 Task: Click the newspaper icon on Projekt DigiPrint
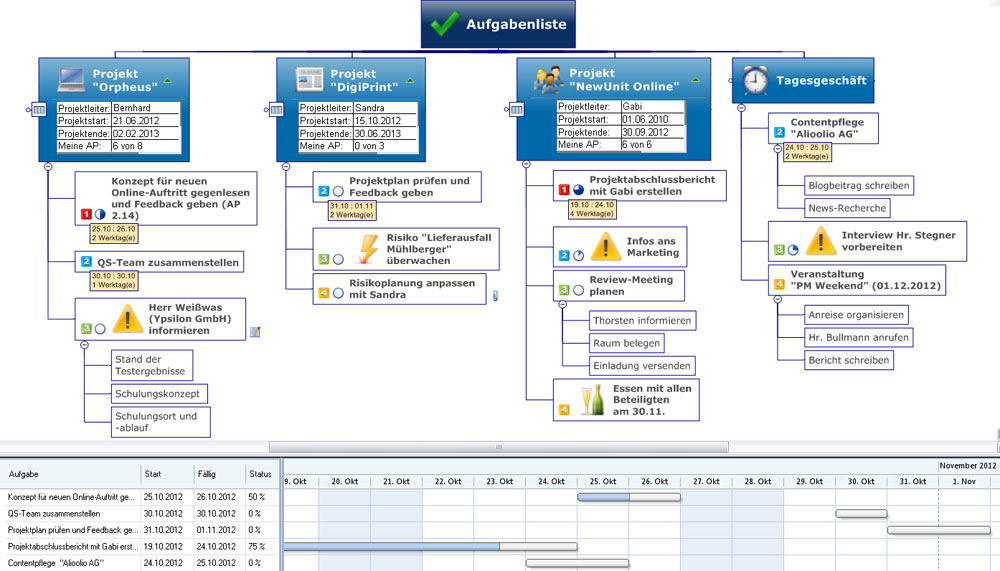[x=309, y=79]
